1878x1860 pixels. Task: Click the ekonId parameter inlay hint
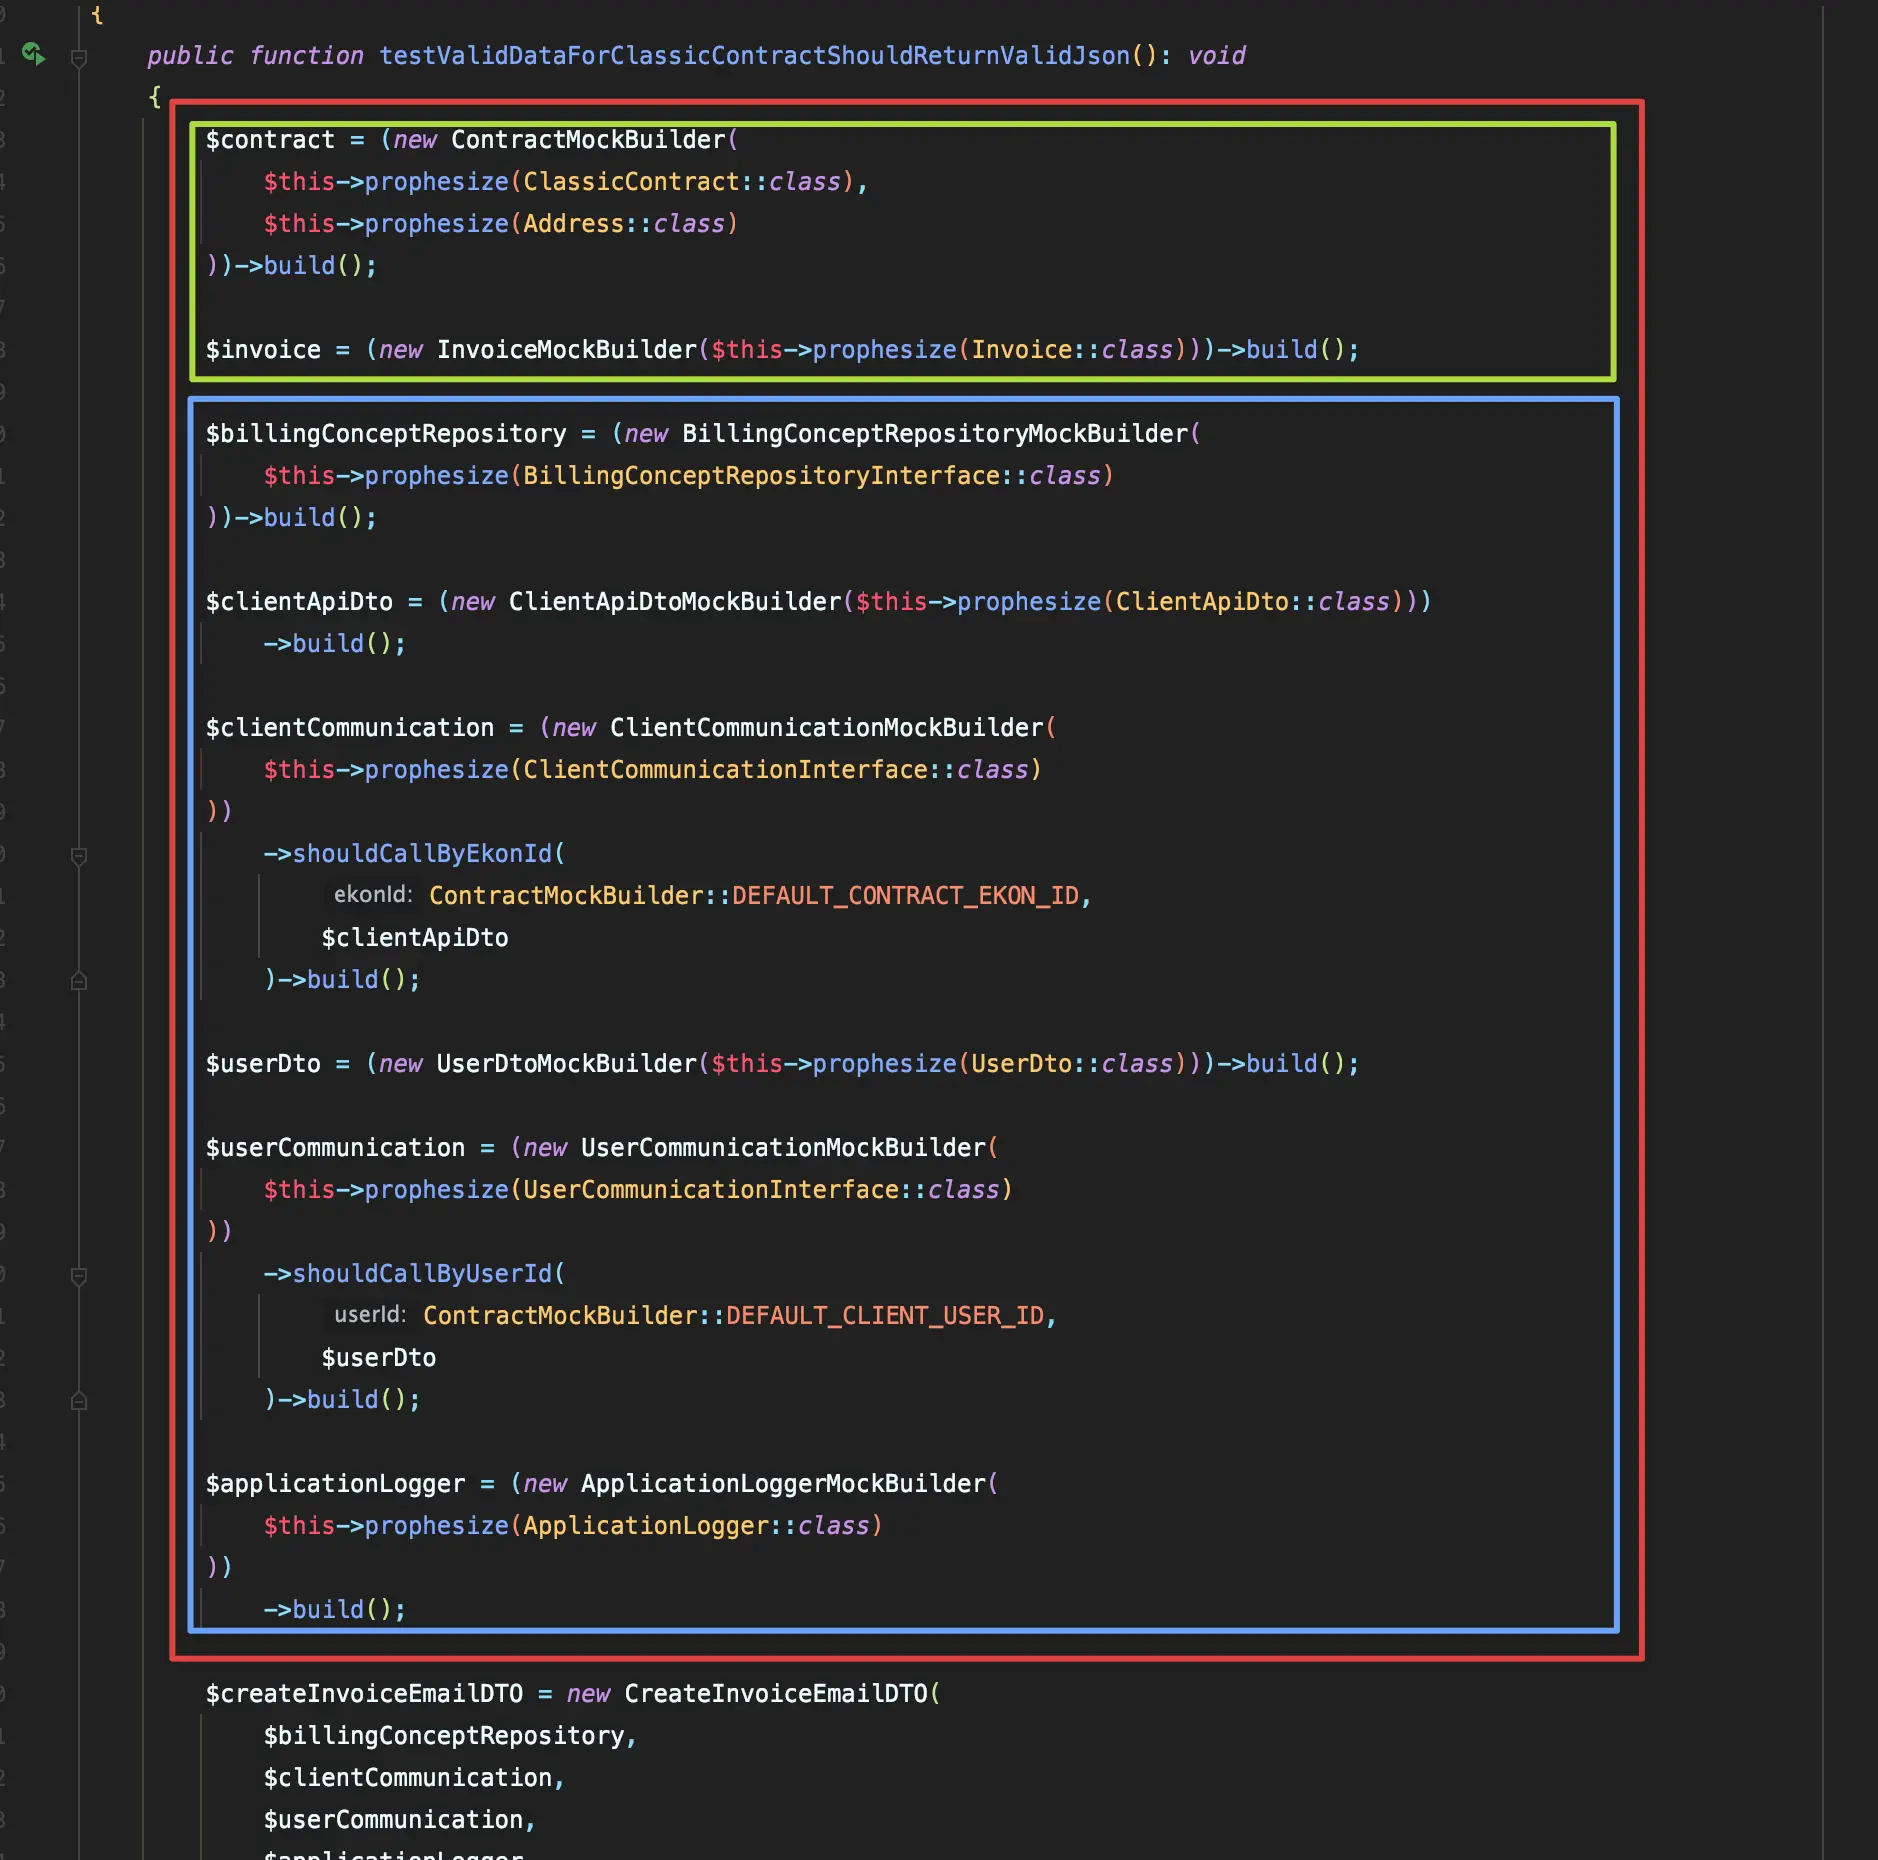372,895
